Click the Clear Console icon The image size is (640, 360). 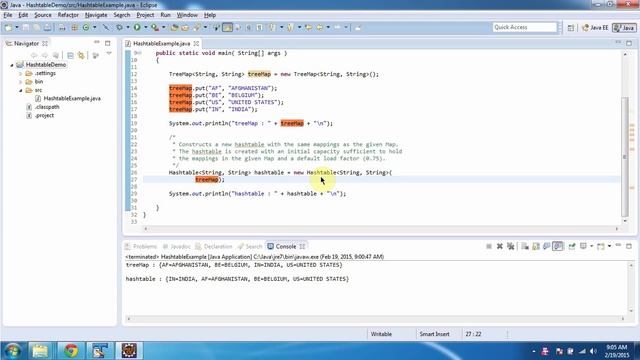click(525, 246)
